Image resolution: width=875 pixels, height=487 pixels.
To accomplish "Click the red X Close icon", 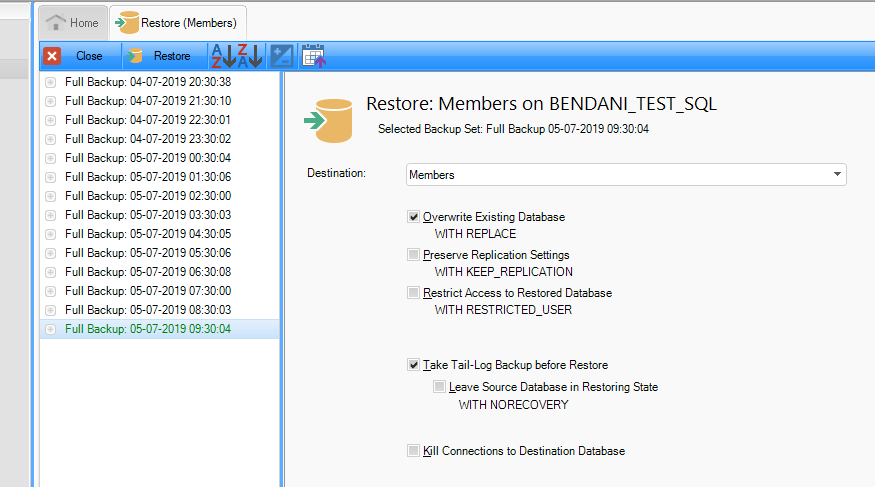I will pyautogui.click(x=52, y=56).
